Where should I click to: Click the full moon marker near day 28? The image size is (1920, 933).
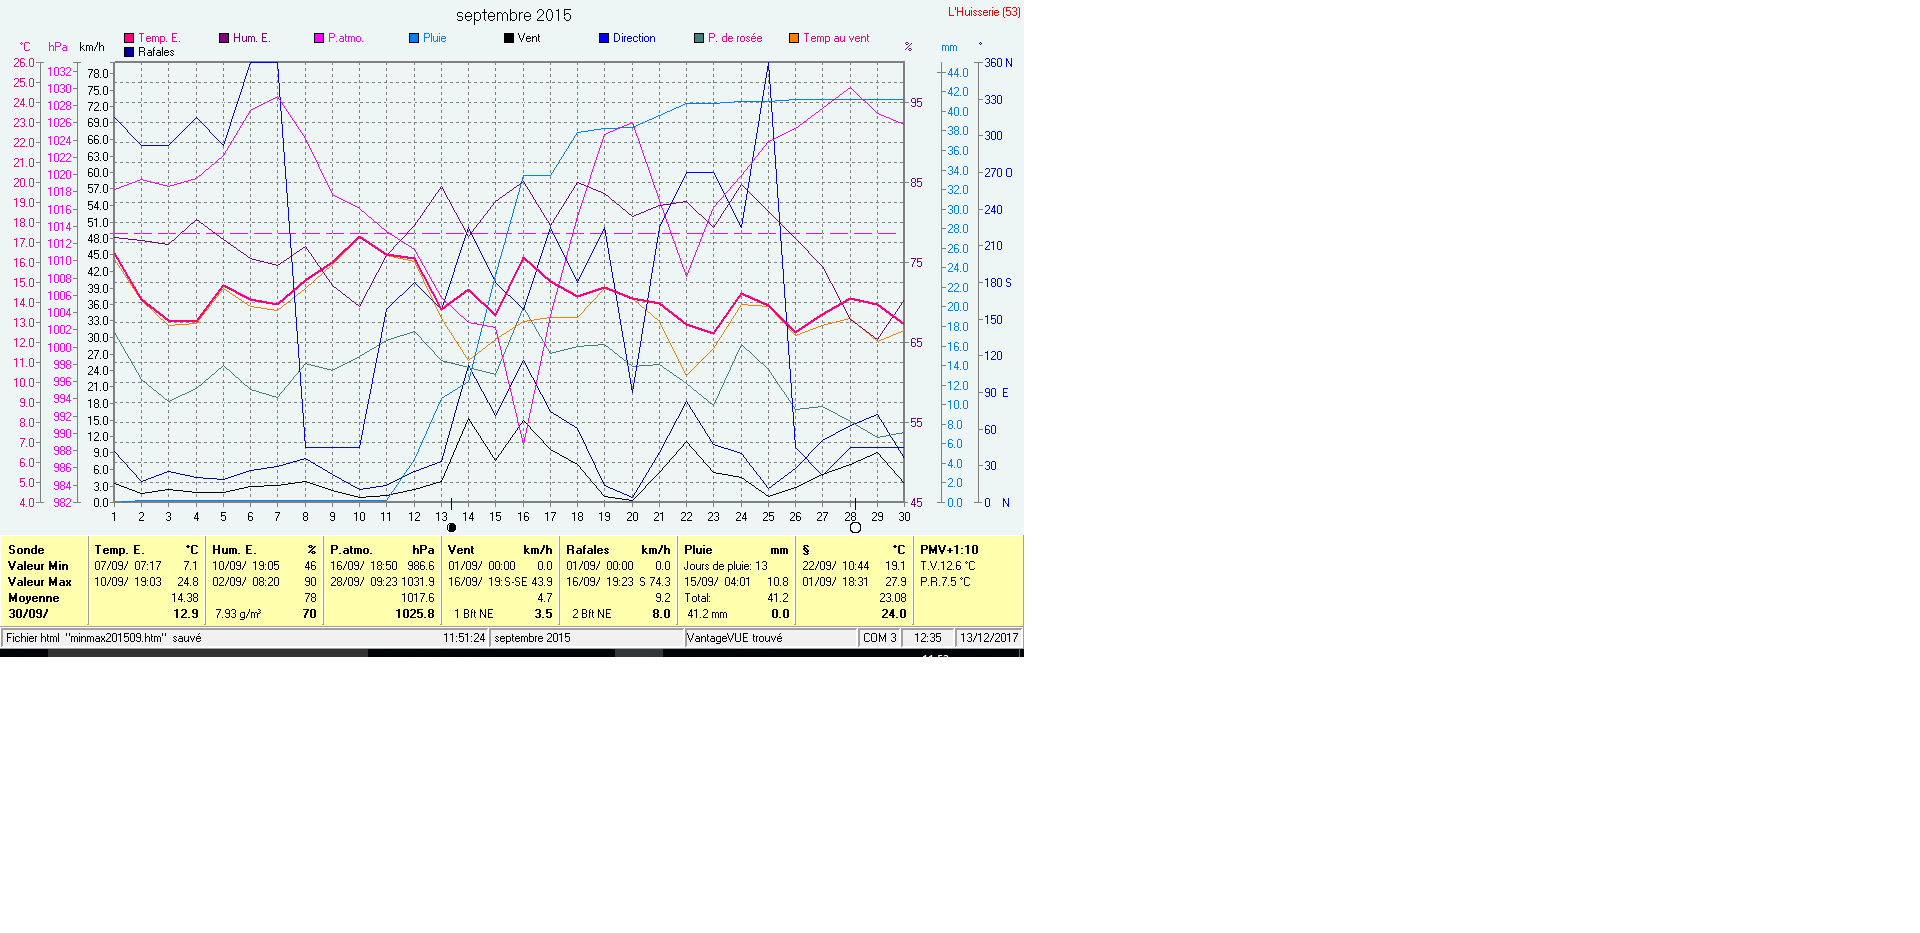coord(855,527)
